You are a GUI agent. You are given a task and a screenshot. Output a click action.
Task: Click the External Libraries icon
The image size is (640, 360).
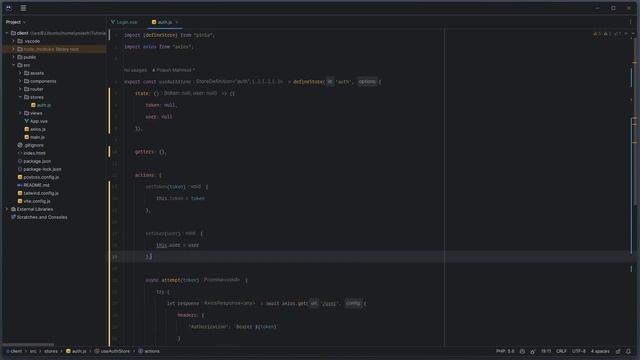tap(13, 209)
